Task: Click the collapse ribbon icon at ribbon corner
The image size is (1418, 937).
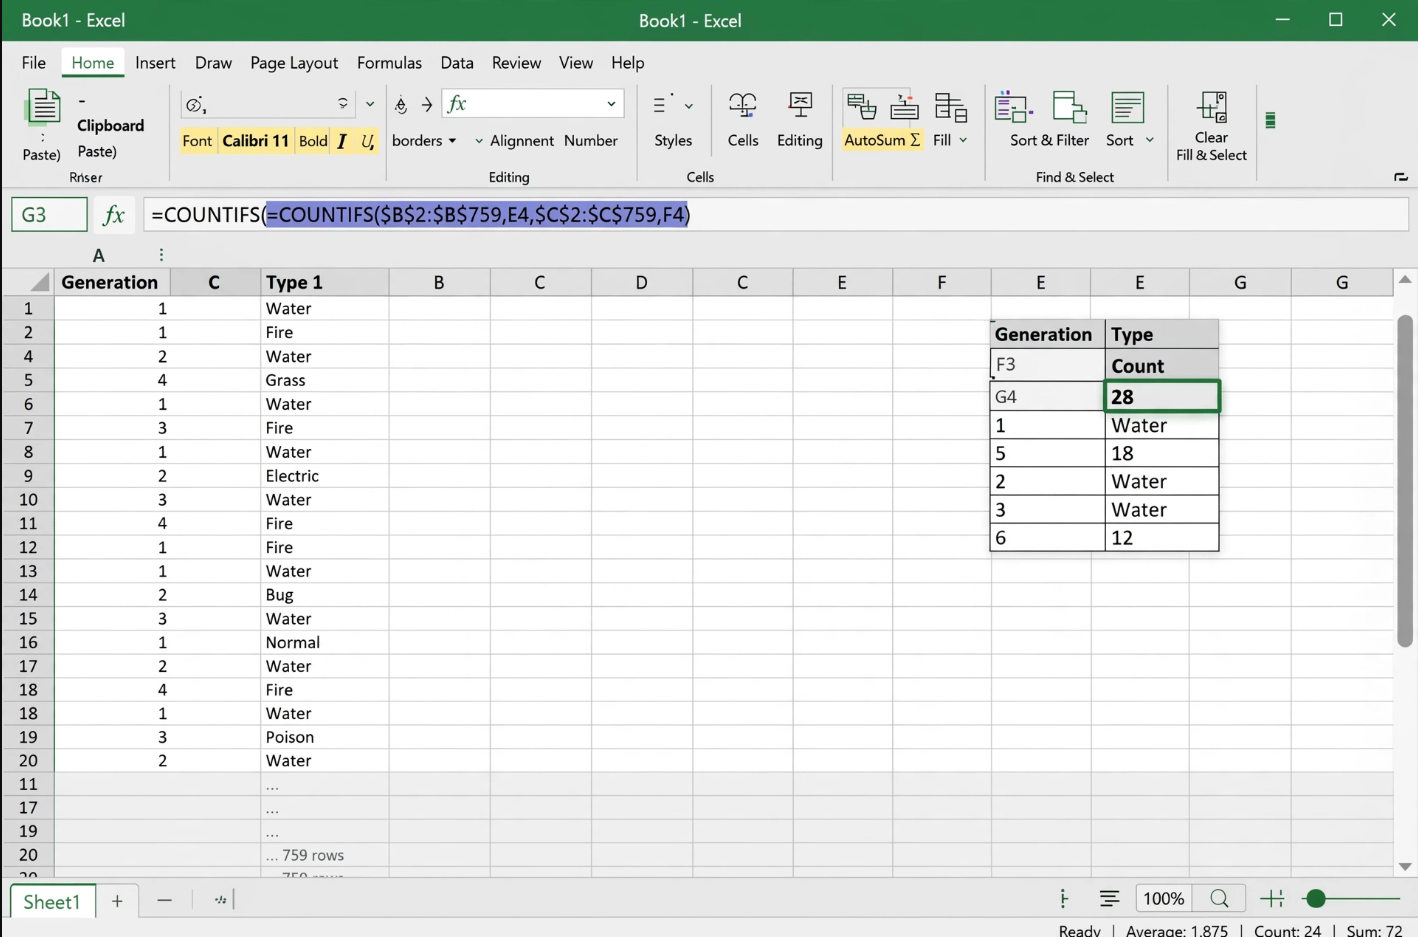Action: [x=1400, y=177]
